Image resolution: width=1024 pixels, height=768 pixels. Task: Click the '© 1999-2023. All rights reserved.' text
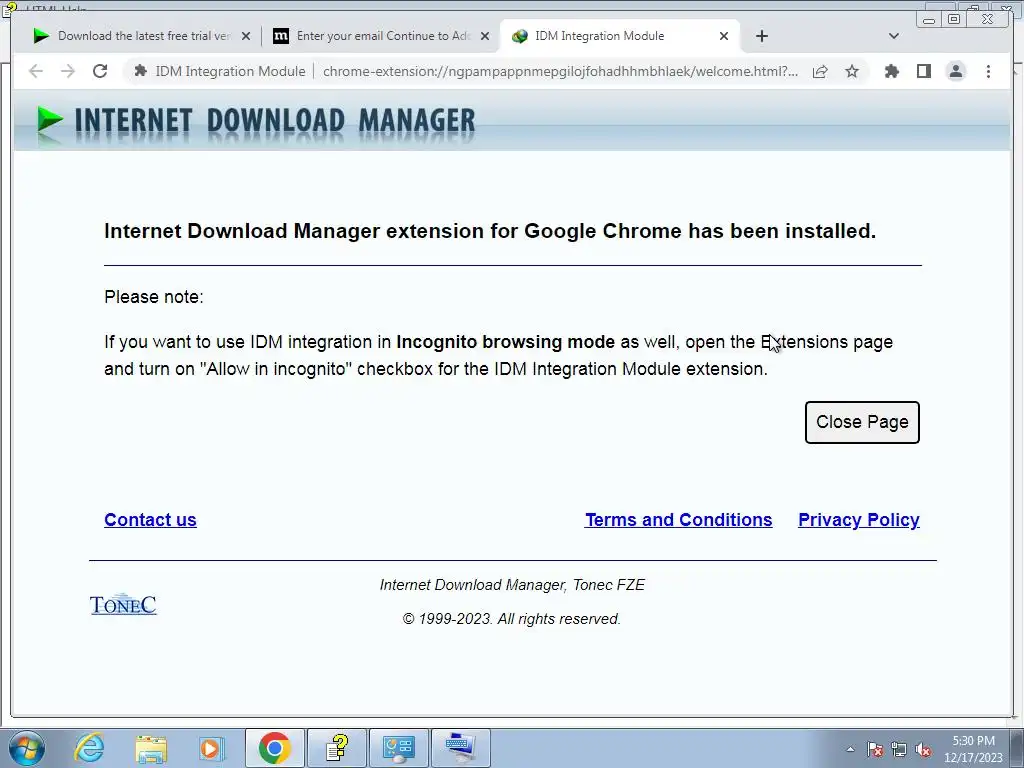511,619
